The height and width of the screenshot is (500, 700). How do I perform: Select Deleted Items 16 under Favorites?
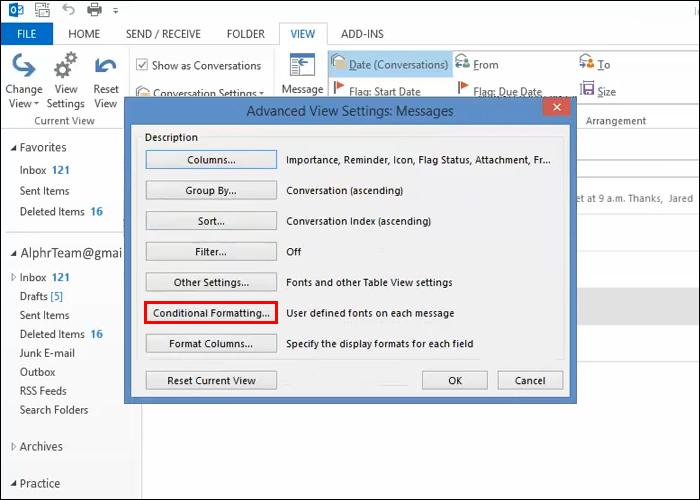tap(61, 212)
